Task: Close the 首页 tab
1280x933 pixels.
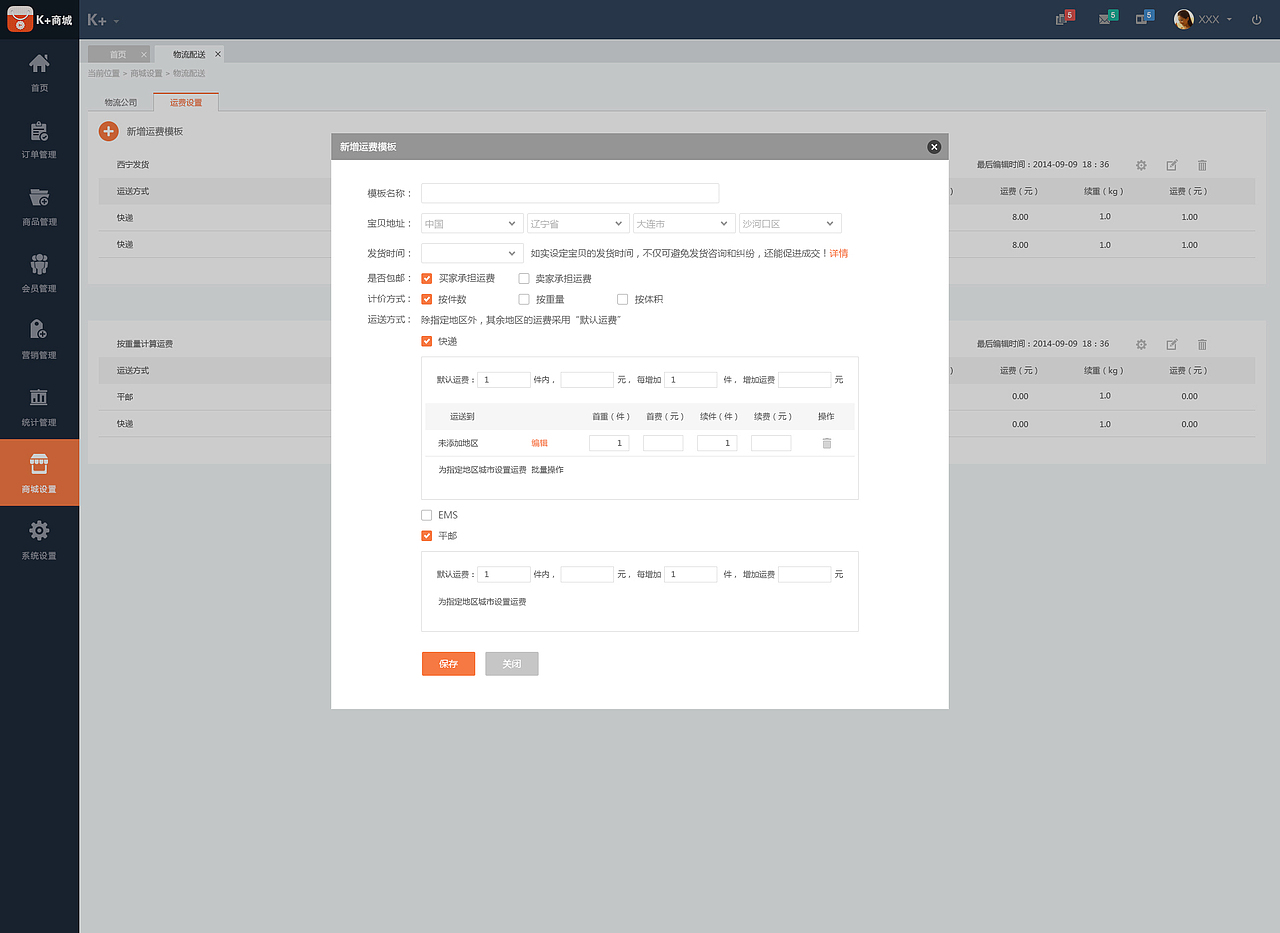Action: pyautogui.click(x=143, y=54)
